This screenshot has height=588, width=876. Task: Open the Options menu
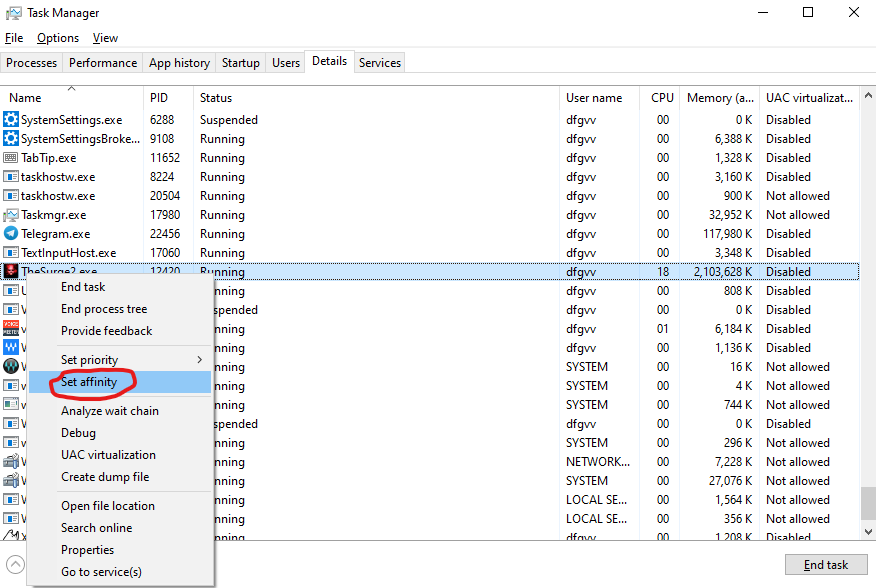(x=58, y=38)
